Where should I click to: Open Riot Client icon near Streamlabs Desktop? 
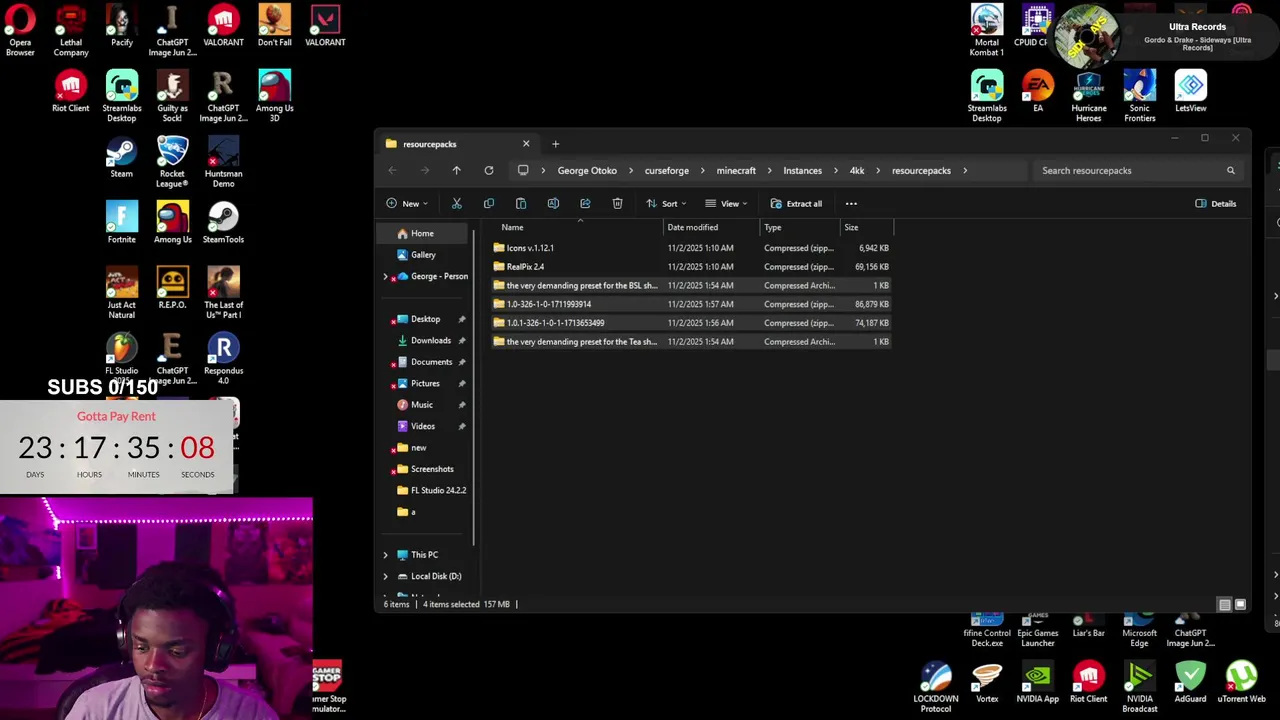pos(70,92)
